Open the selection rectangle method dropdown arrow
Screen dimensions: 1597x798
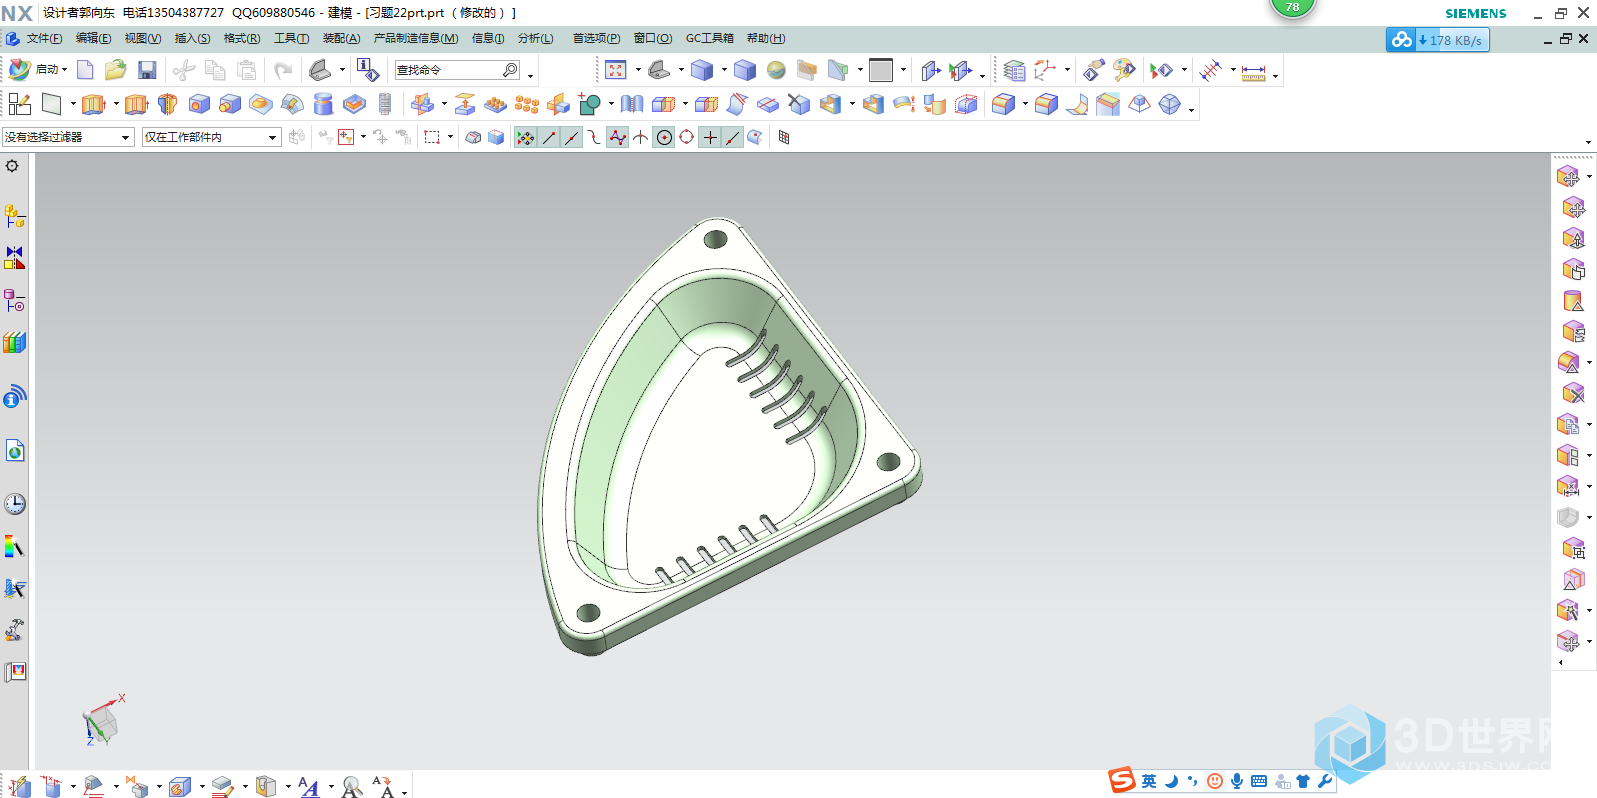450,137
